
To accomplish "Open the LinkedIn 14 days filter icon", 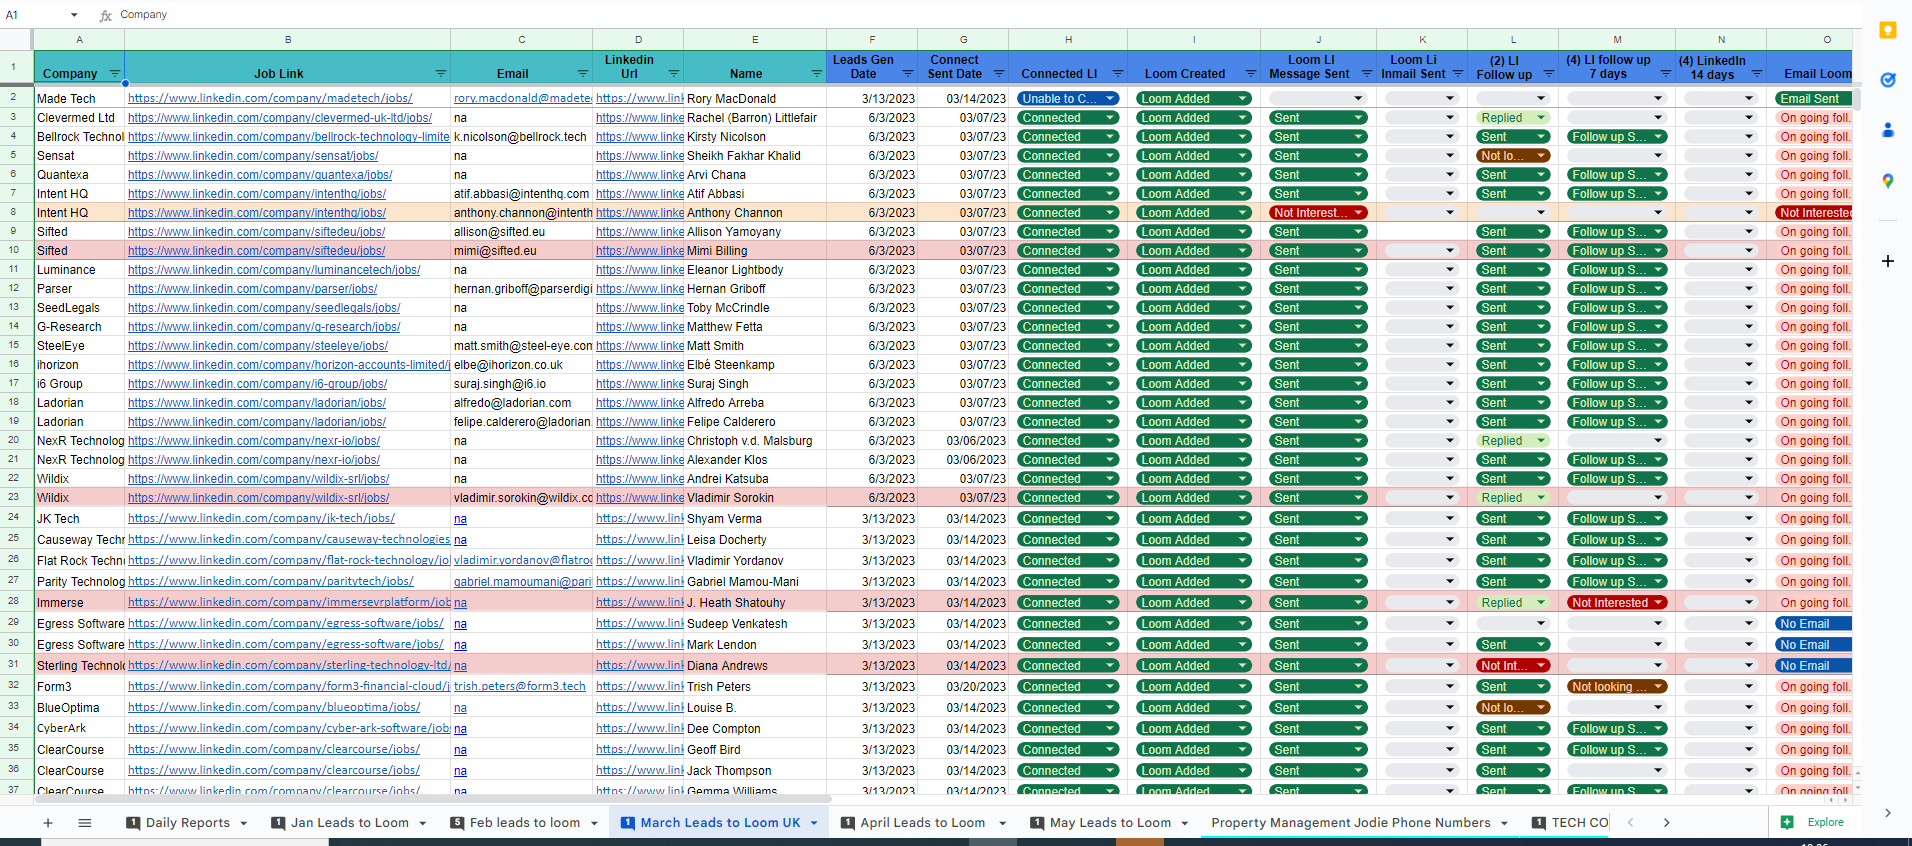I will 1757,74.
